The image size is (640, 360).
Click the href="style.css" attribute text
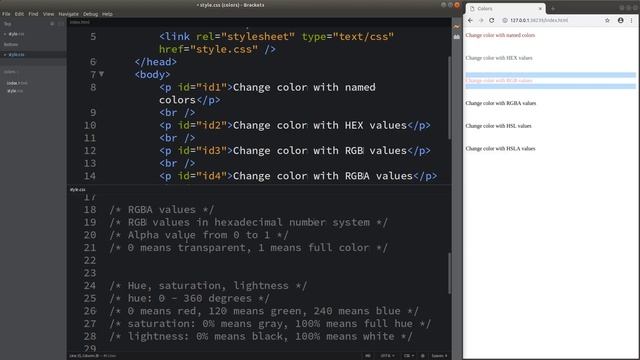coord(208,49)
